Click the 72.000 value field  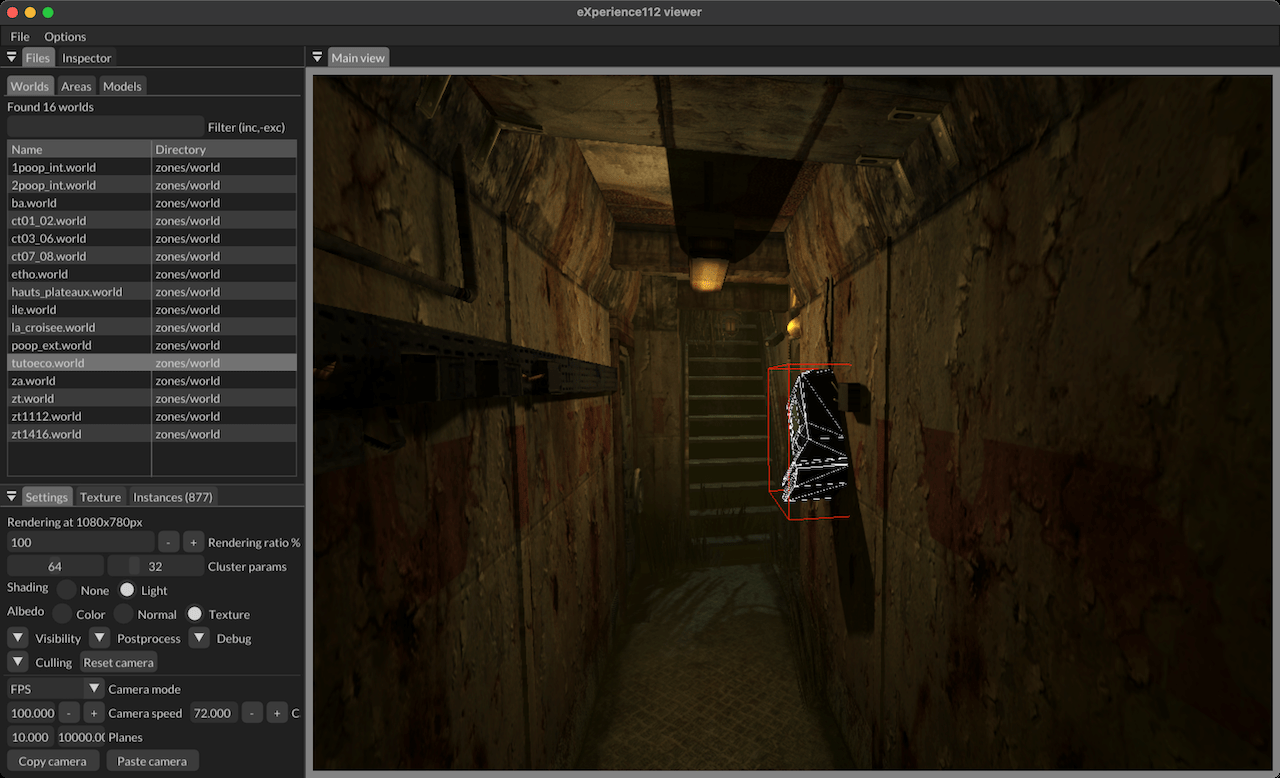click(x=214, y=713)
